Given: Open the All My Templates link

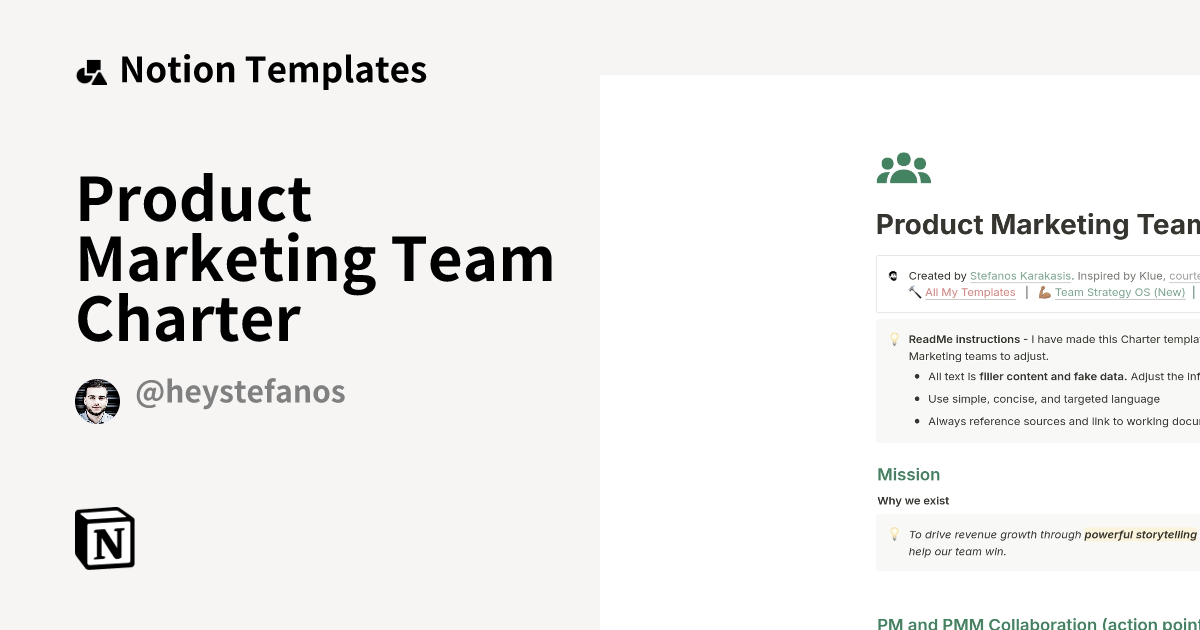Looking at the screenshot, I should [970, 293].
